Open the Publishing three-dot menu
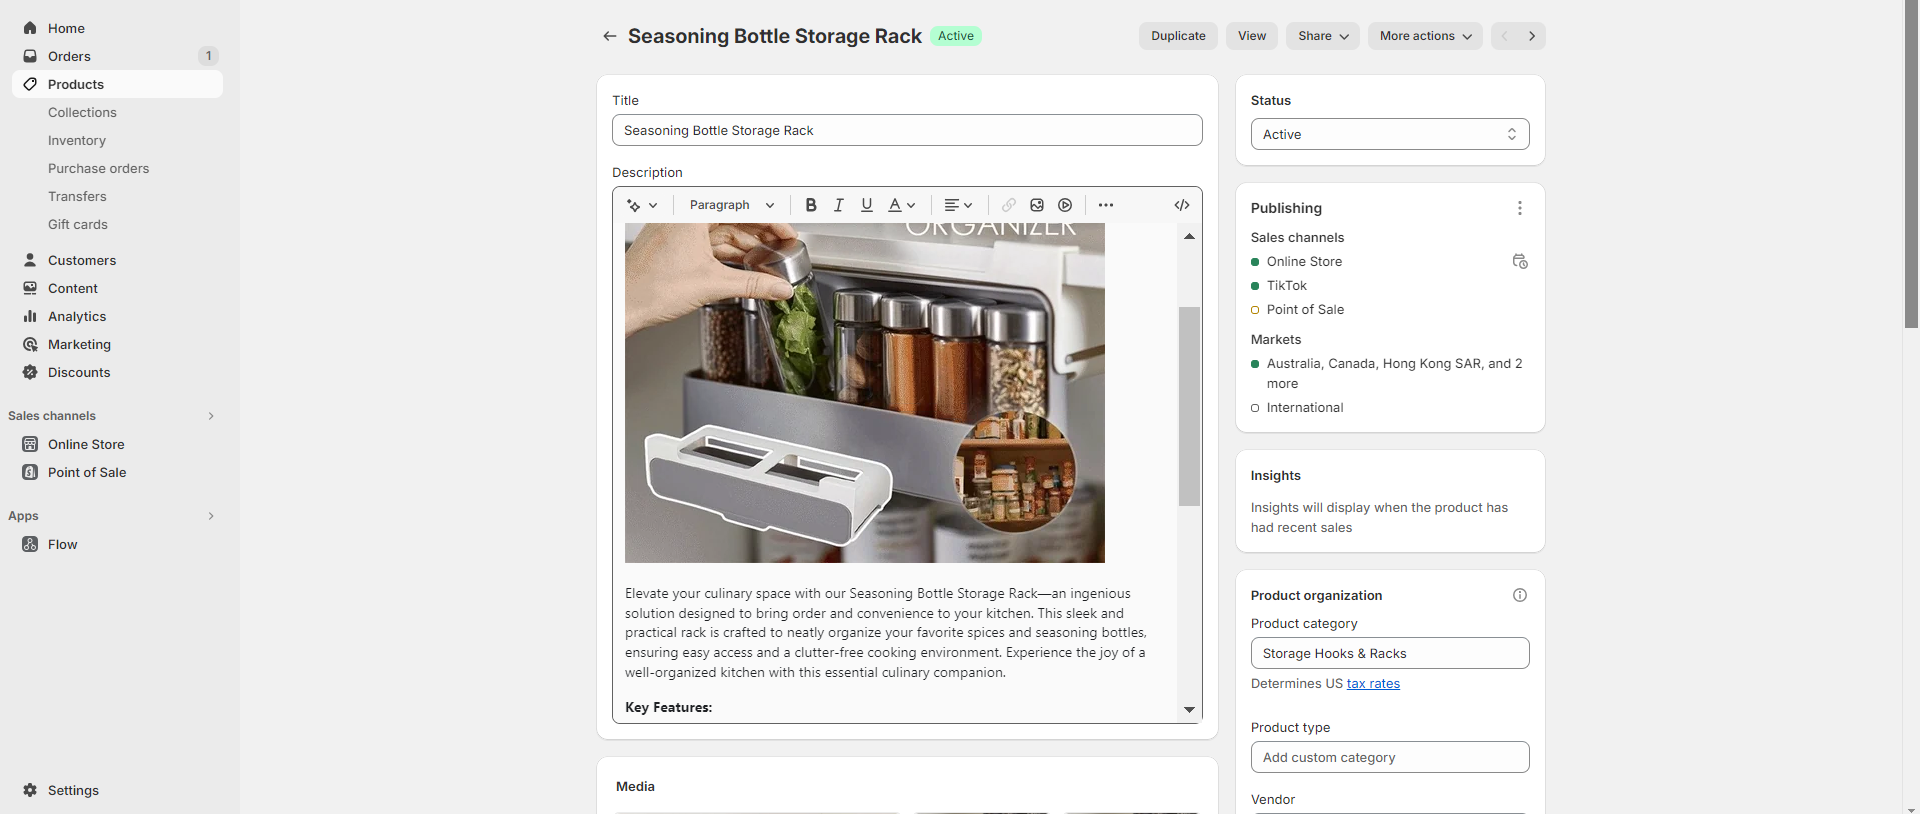The image size is (1920, 814). 1520,208
